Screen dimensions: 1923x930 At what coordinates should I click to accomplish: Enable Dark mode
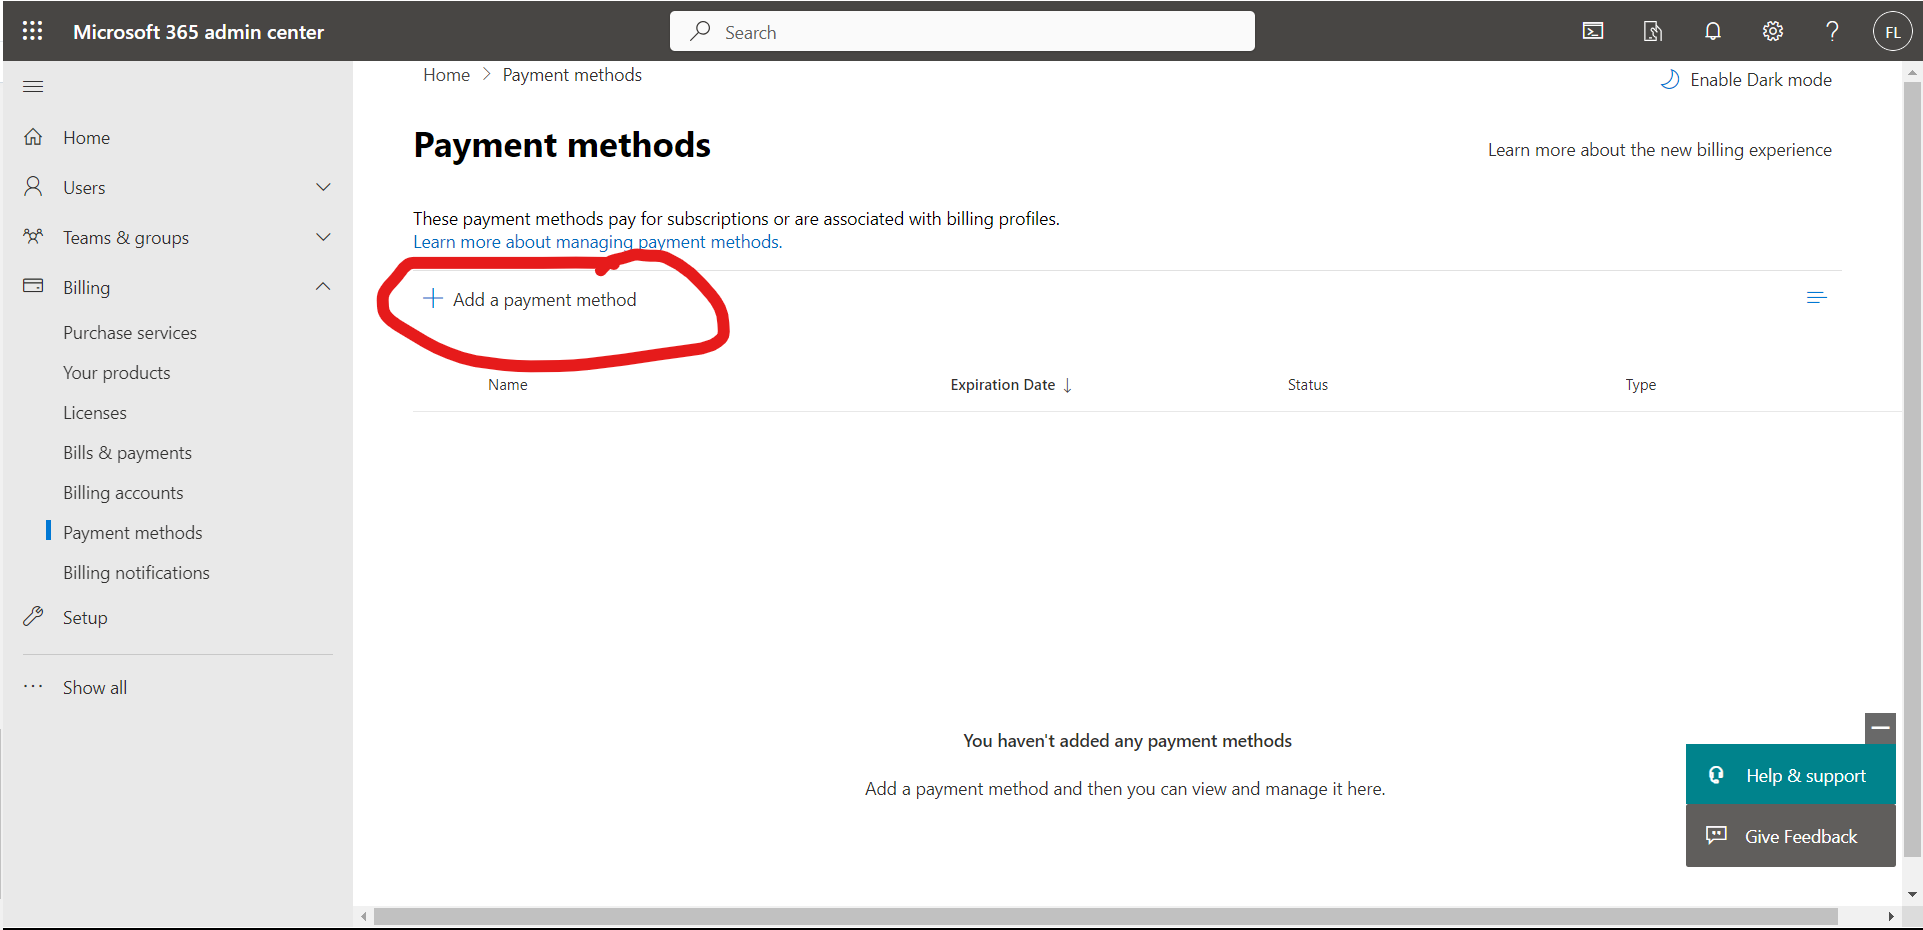coord(1746,80)
